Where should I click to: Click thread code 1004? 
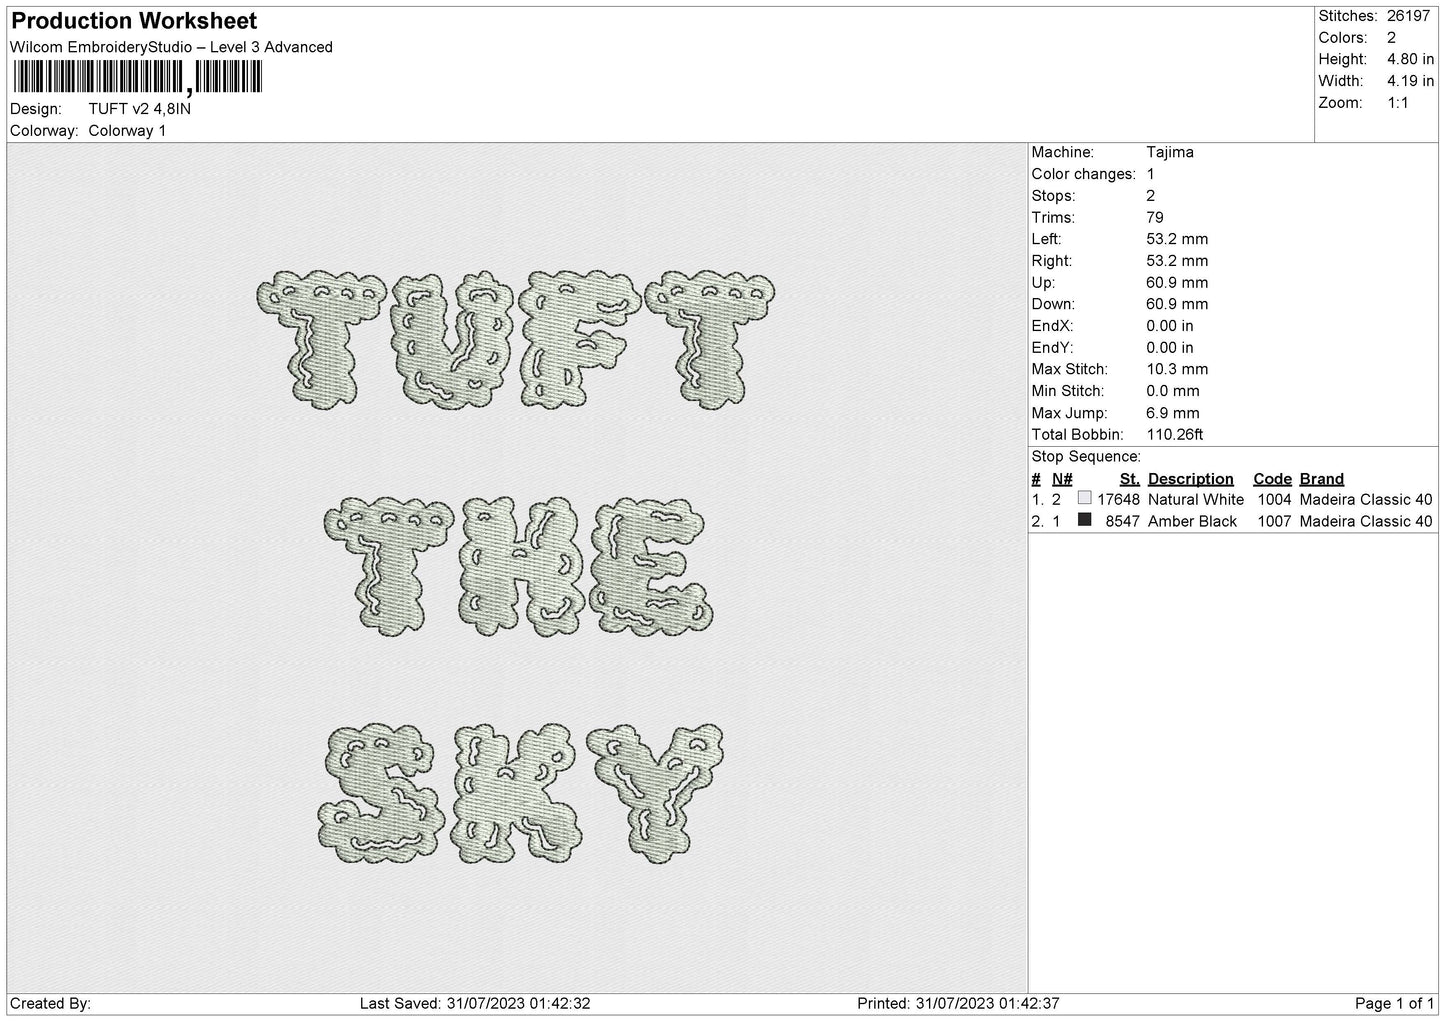[1274, 499]
